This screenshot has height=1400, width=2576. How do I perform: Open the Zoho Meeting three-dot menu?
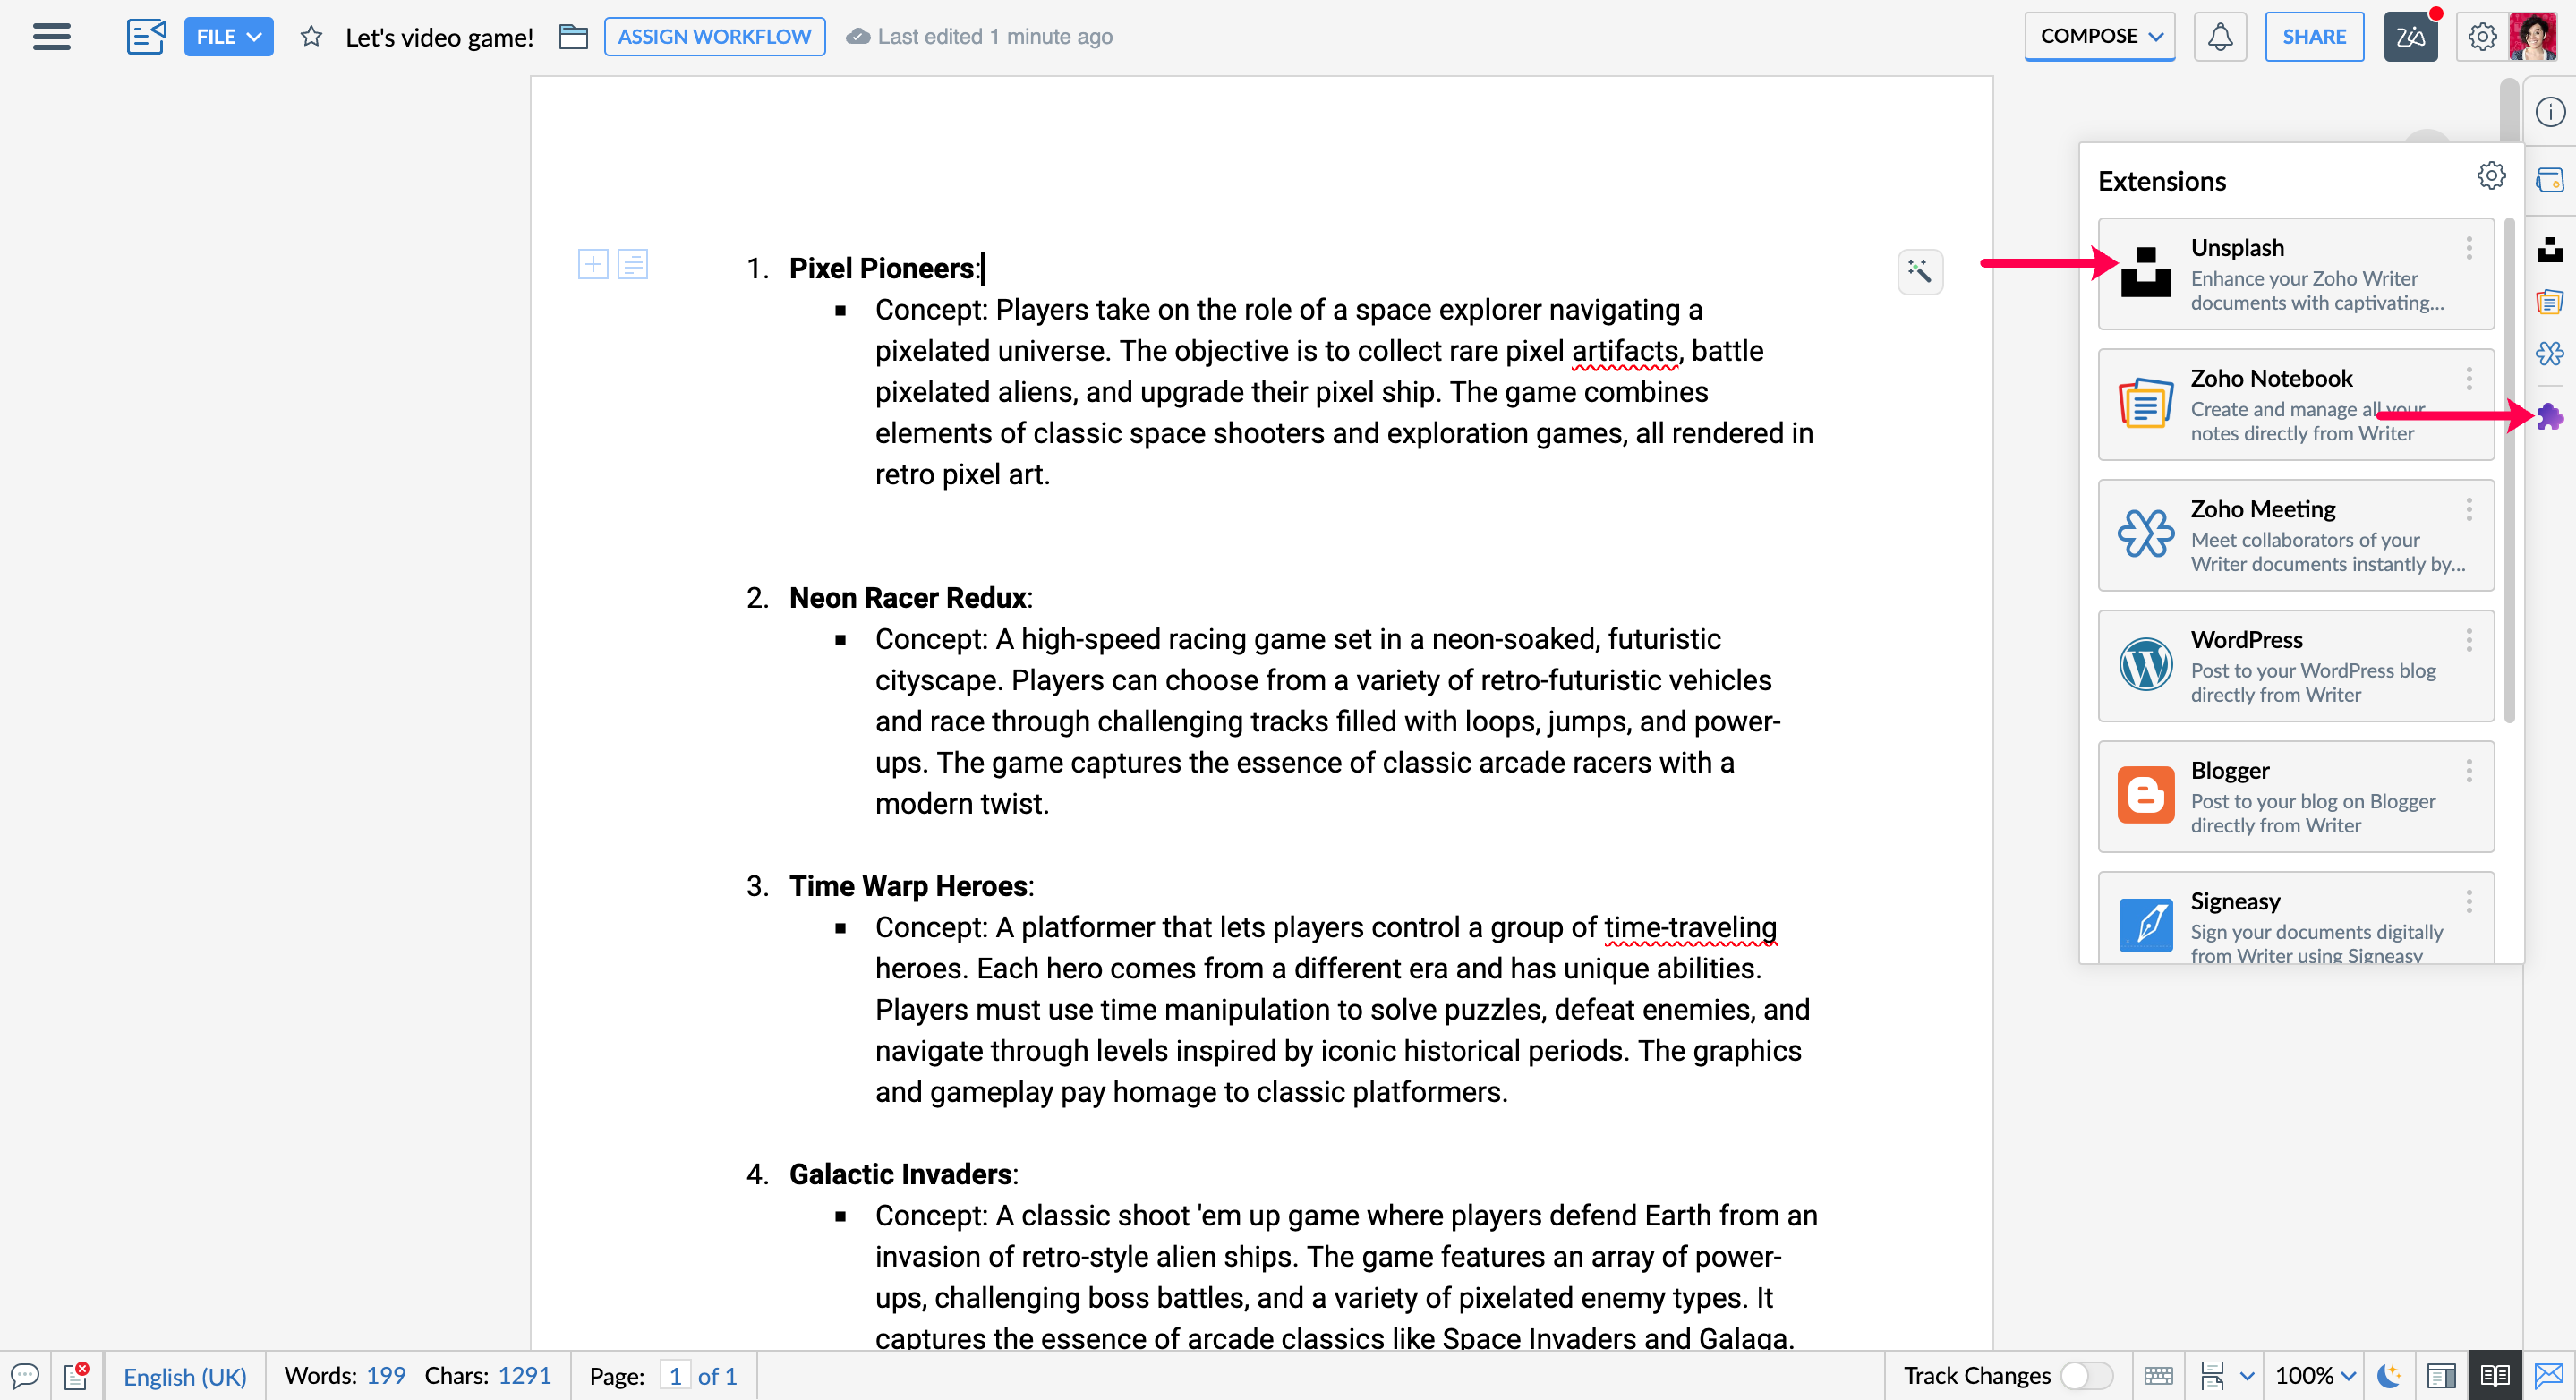2468,509
